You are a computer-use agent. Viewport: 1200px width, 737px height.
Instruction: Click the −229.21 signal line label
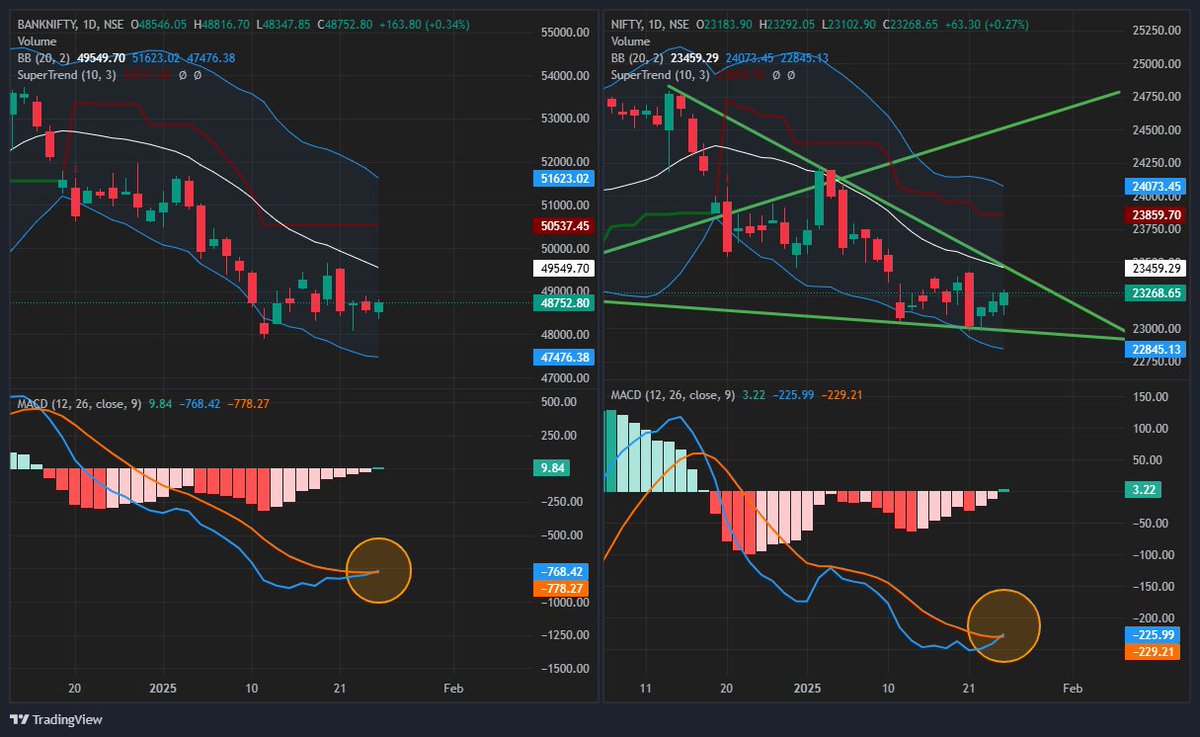[x=1154, y=652]
